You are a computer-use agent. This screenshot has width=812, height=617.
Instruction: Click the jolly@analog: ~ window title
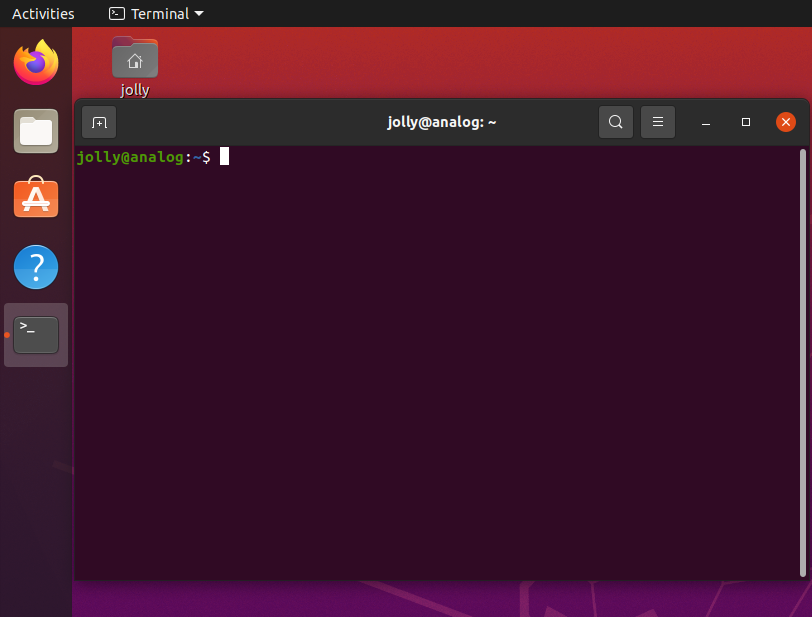442,122
